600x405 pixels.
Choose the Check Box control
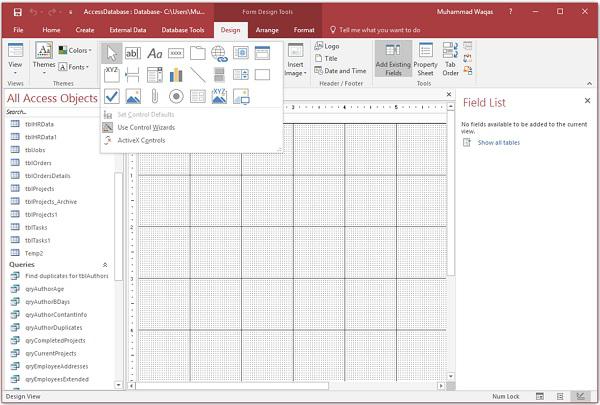pos(111,96)
